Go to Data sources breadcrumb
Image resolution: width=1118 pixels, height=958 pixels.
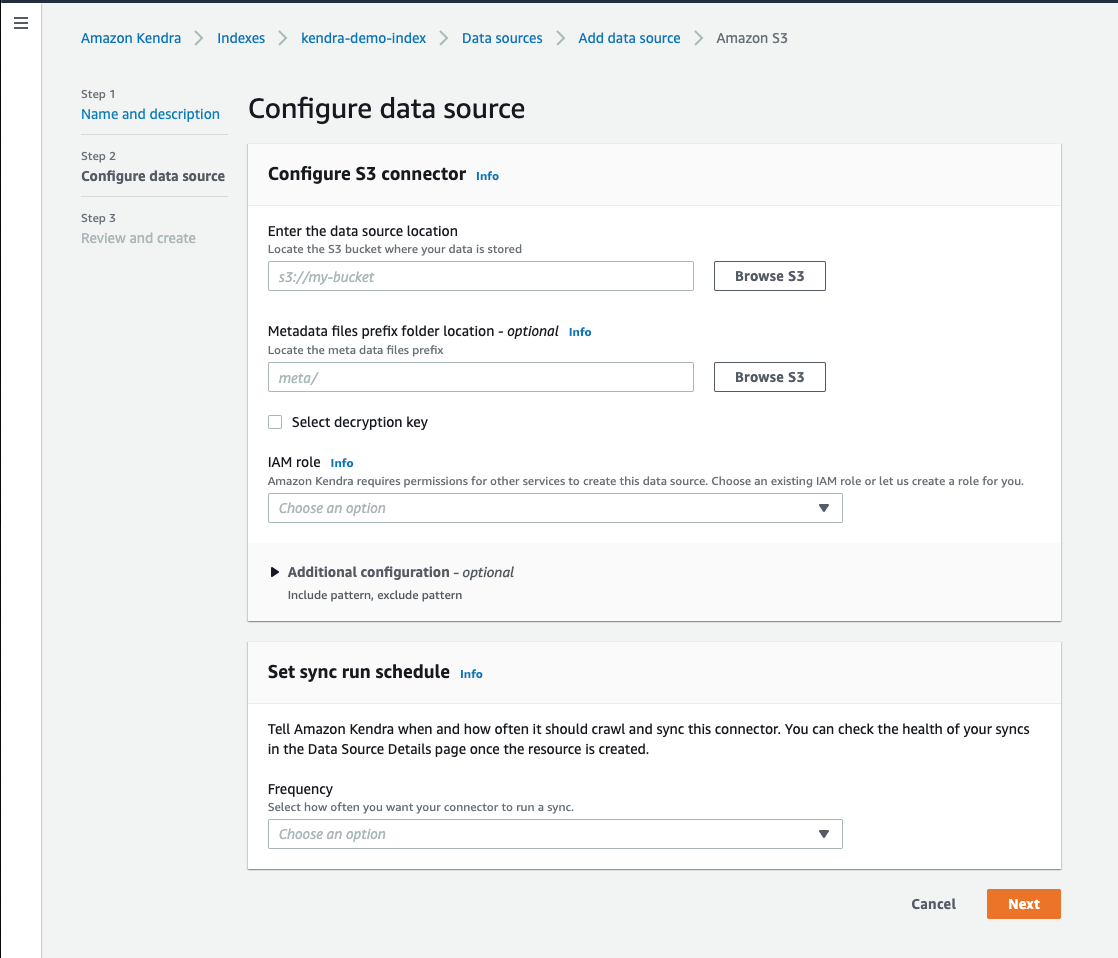click(x=502, y=38)
